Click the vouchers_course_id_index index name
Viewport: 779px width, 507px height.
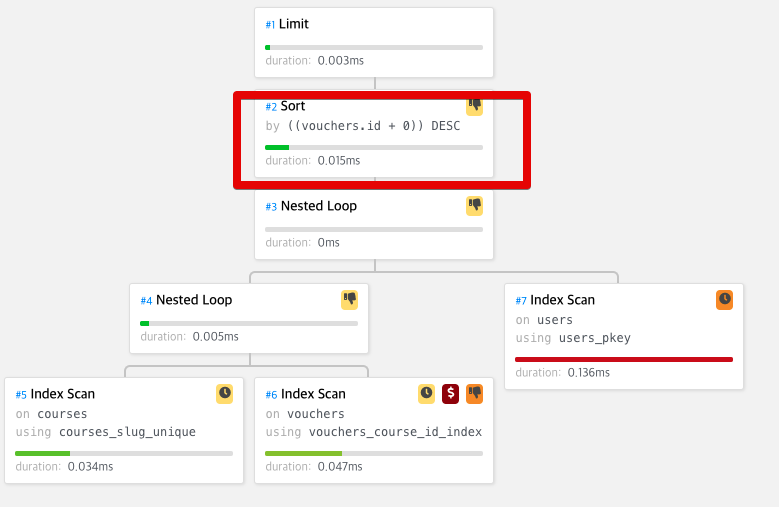(x=395, y=432)
